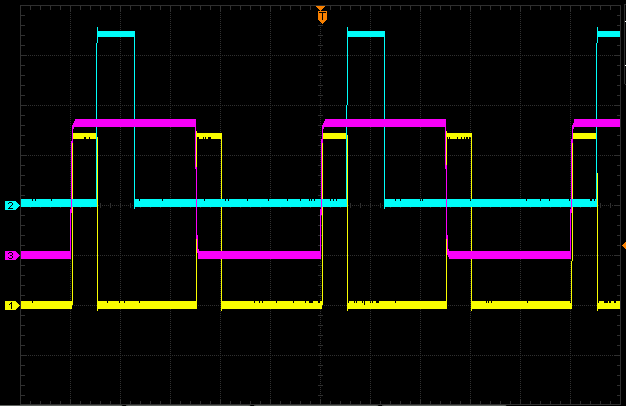Click the yellow channel 1 ground marker
Image resolution: width=626 pixels, height=406 pixels.
[12, 305]
